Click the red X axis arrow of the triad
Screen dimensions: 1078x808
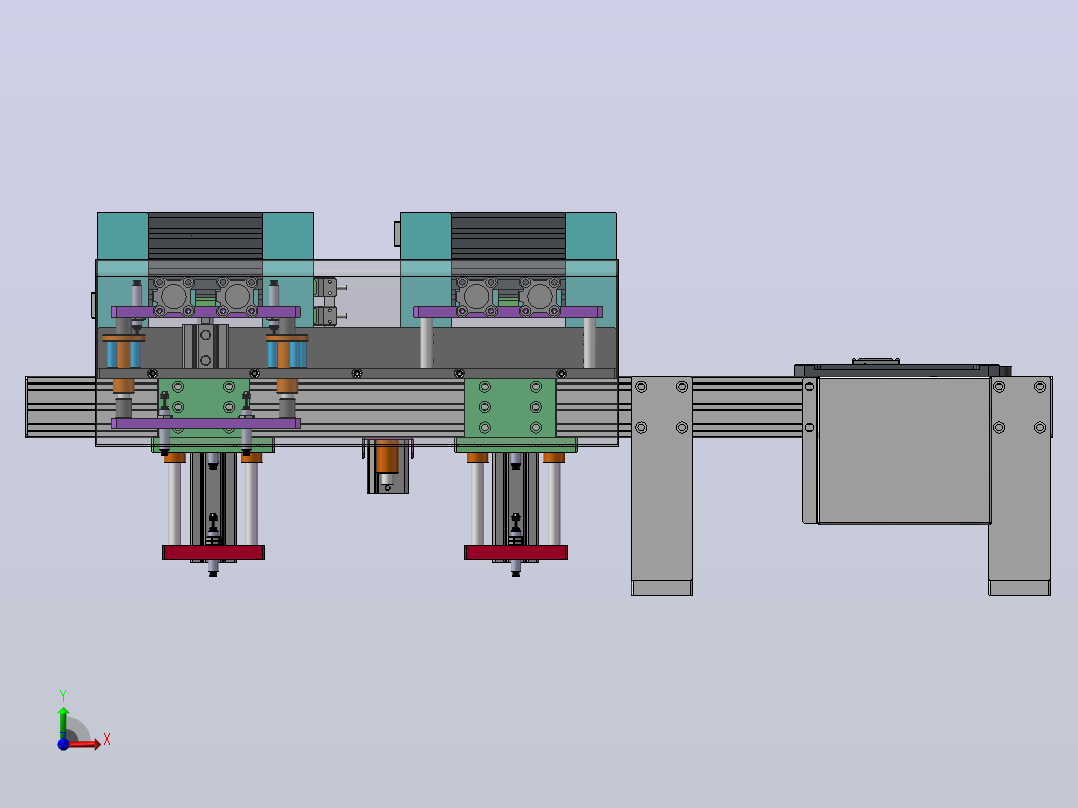[86, 744]
